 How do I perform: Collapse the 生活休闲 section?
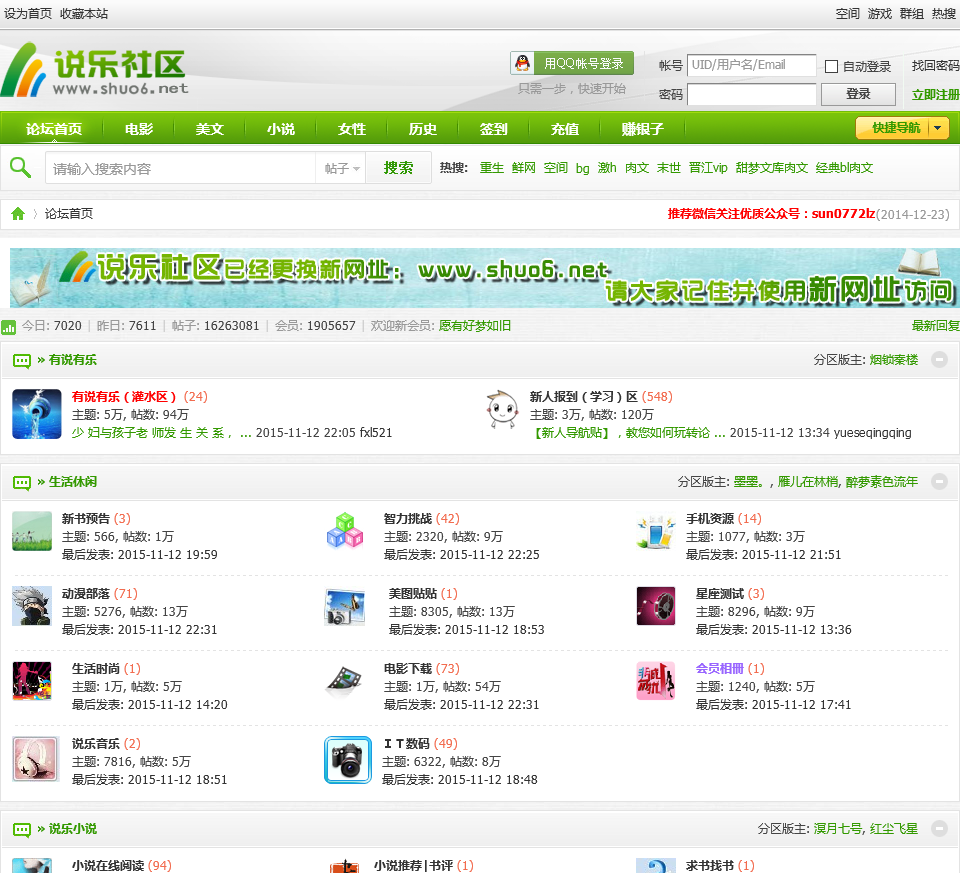pos(939,481)
